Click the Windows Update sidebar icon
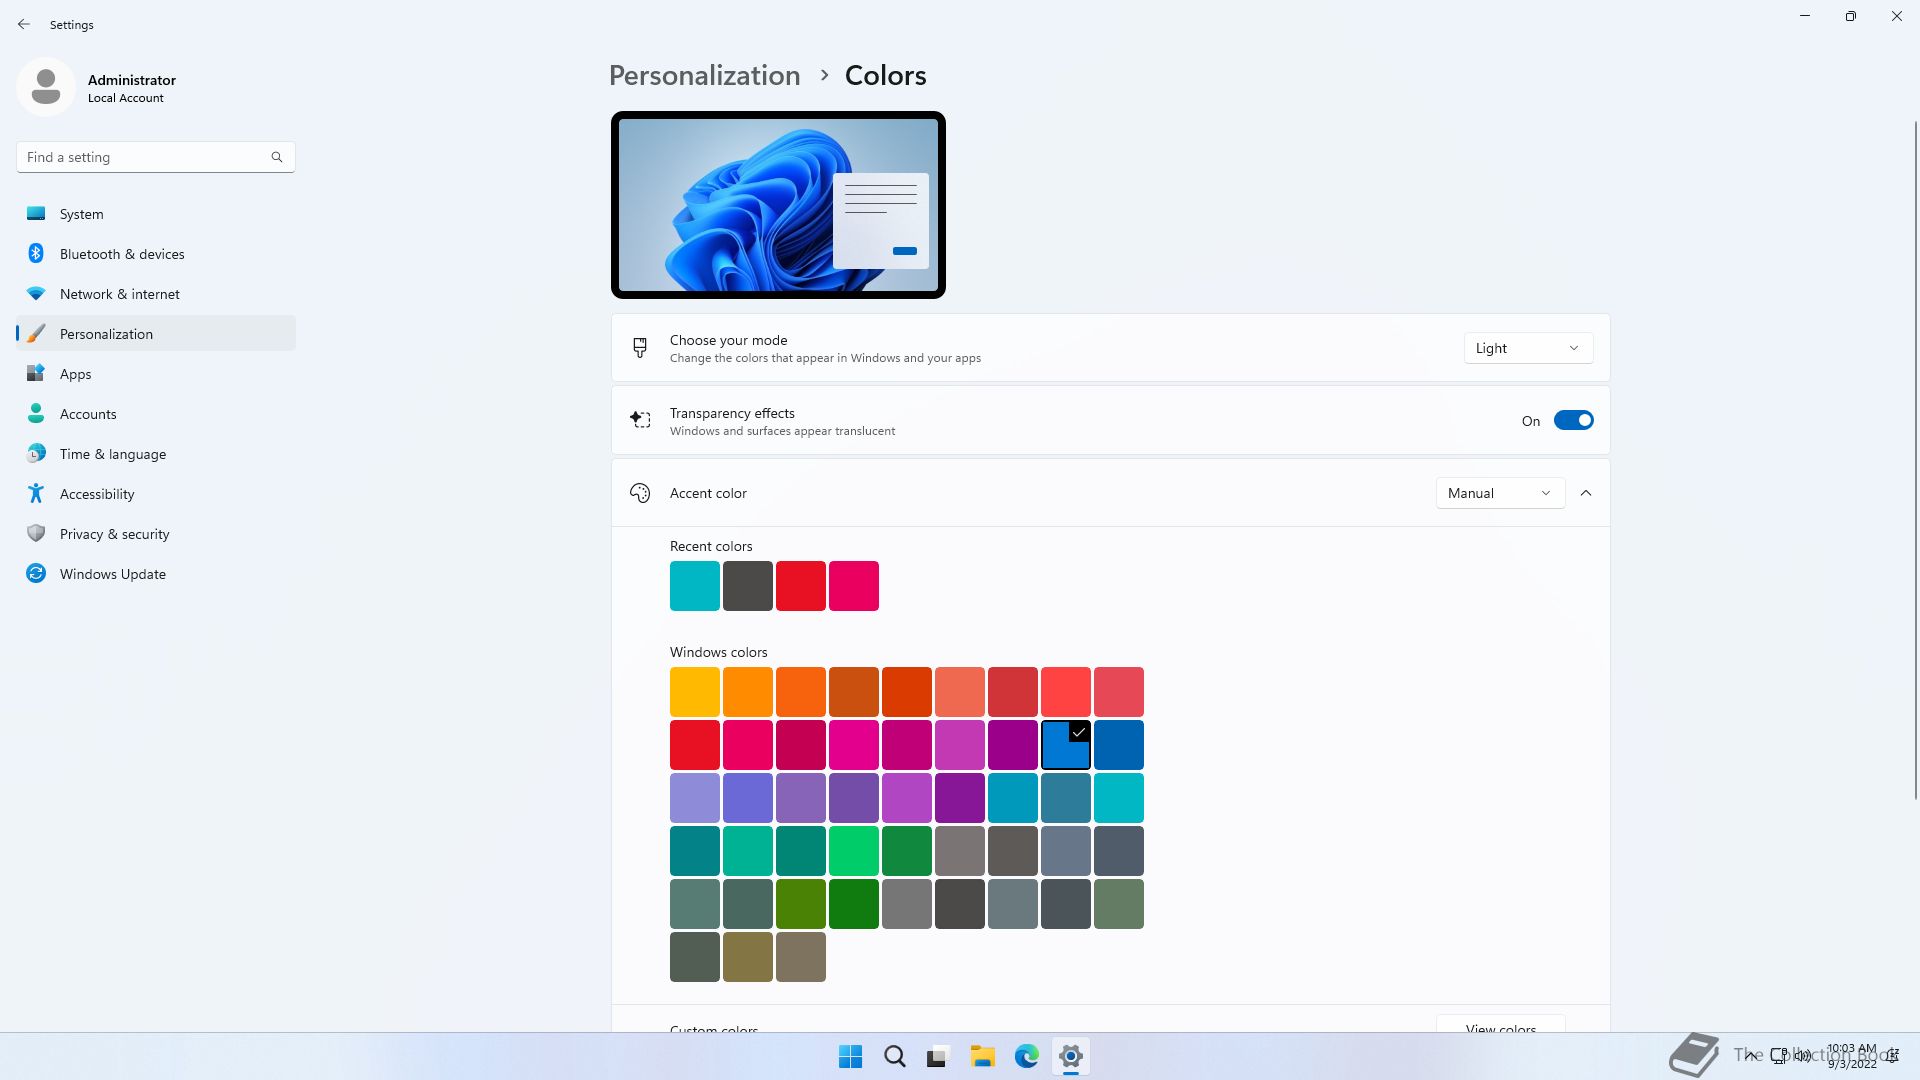Image resolution: width=1920 pixels, height=1080 pixels. tap(36, 574)
